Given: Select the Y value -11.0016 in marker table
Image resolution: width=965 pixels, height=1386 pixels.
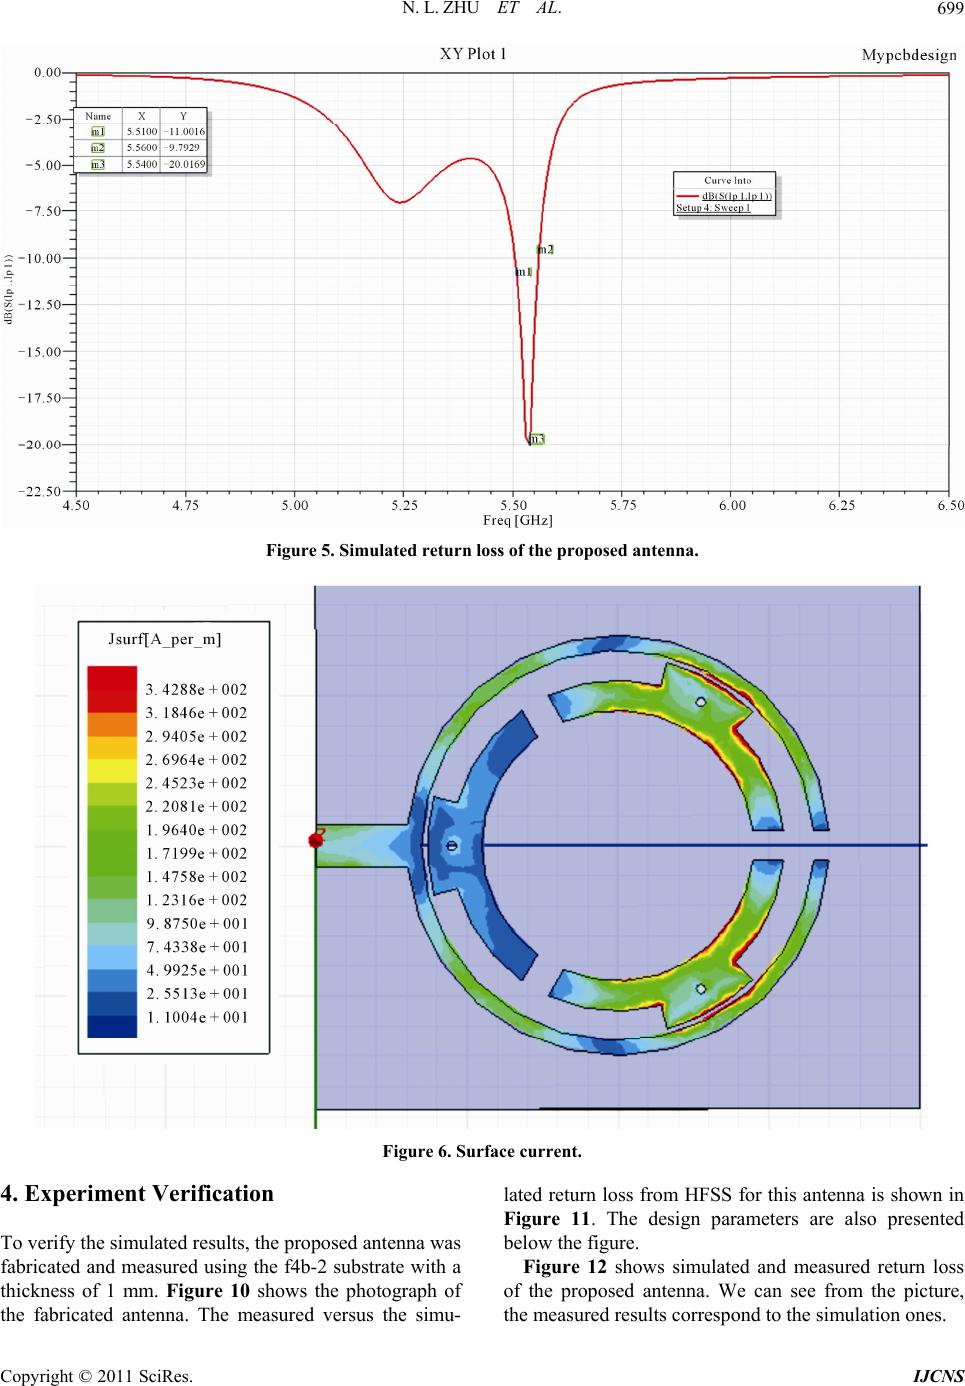Looking at the screenshot, I should (x=184, y=132).
